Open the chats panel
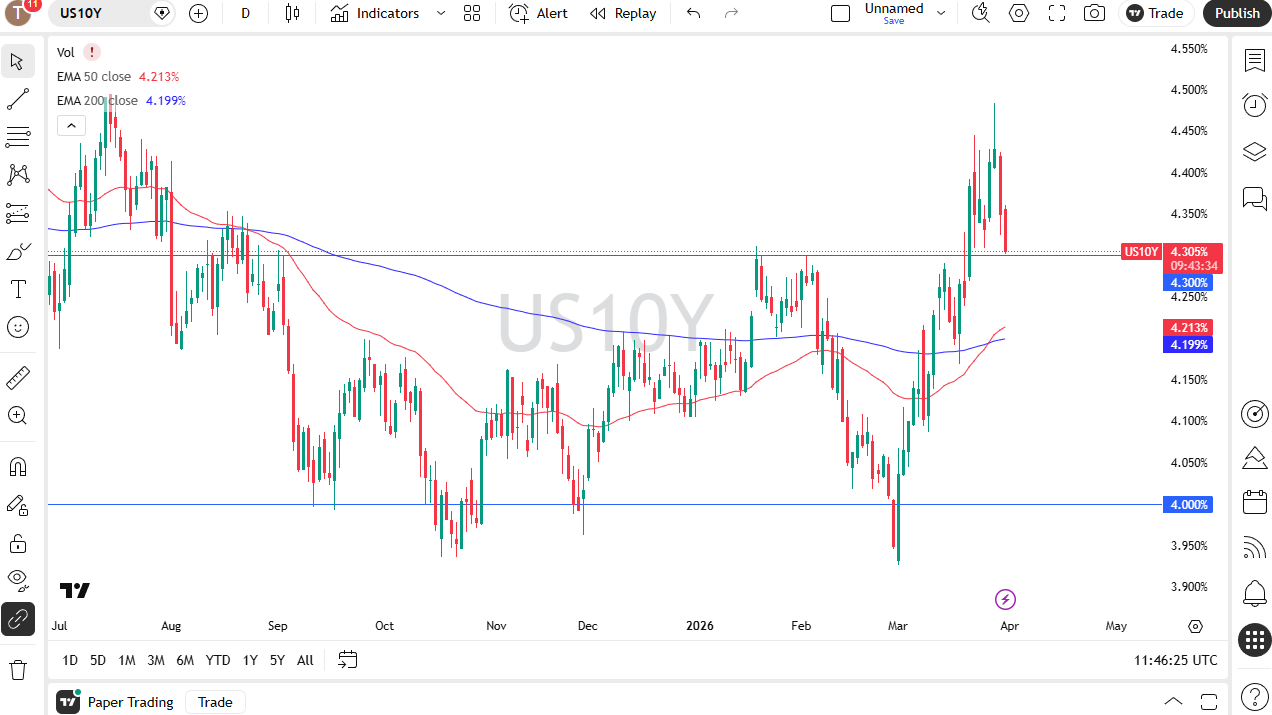This screenshot has height=715, width=1272. coord(1254,198)
